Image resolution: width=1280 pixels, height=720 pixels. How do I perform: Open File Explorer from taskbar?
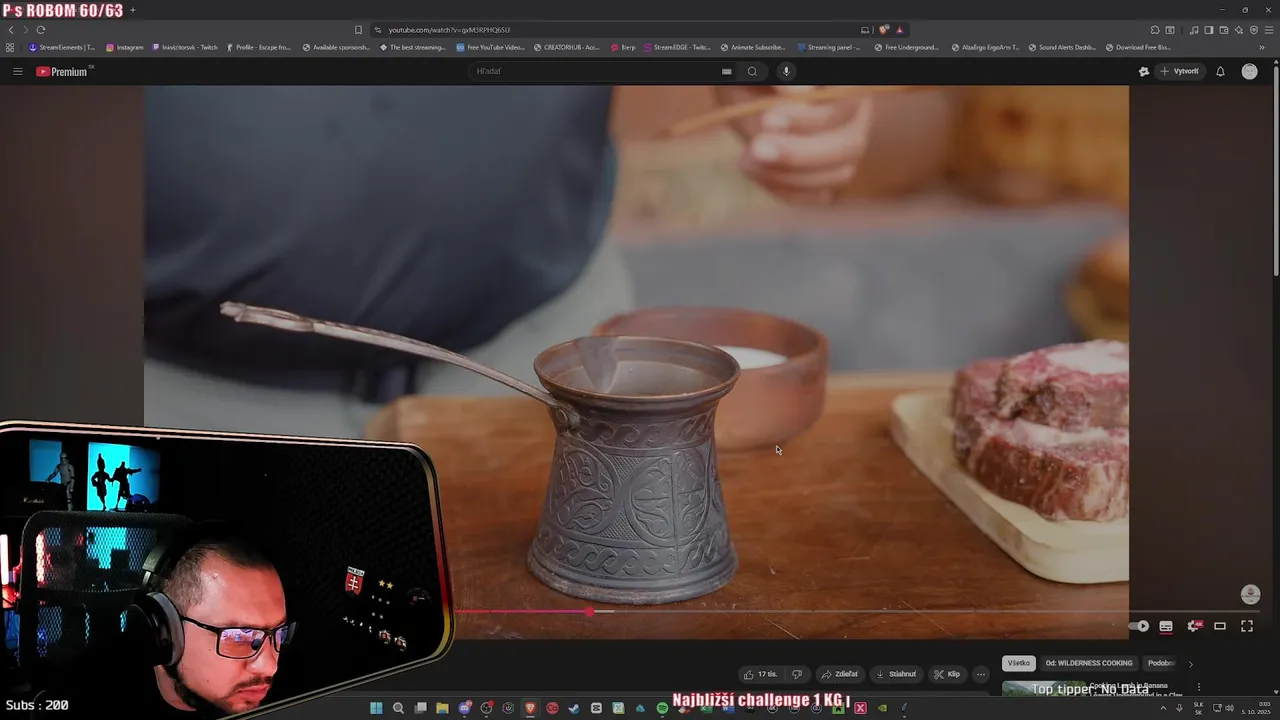click(x=442, y=708)
